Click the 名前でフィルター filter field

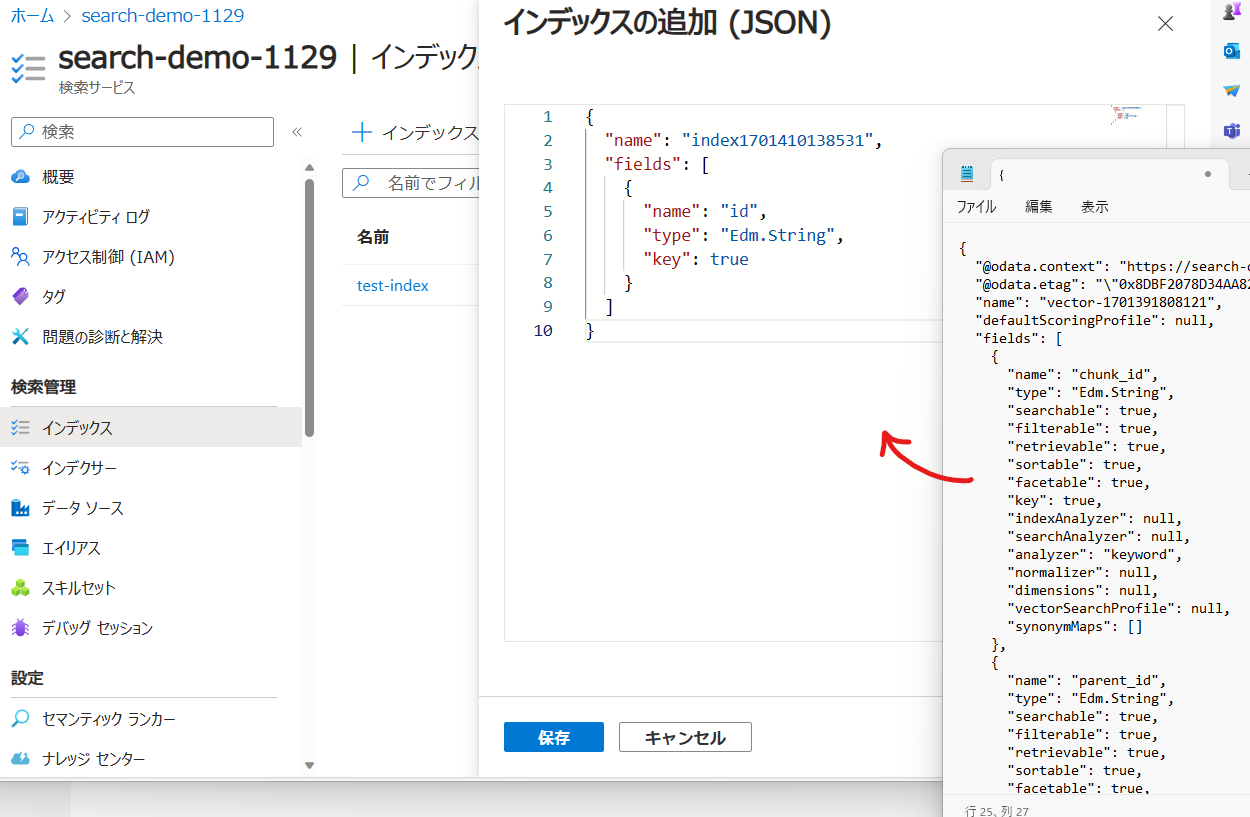click(x=411, y=183)
